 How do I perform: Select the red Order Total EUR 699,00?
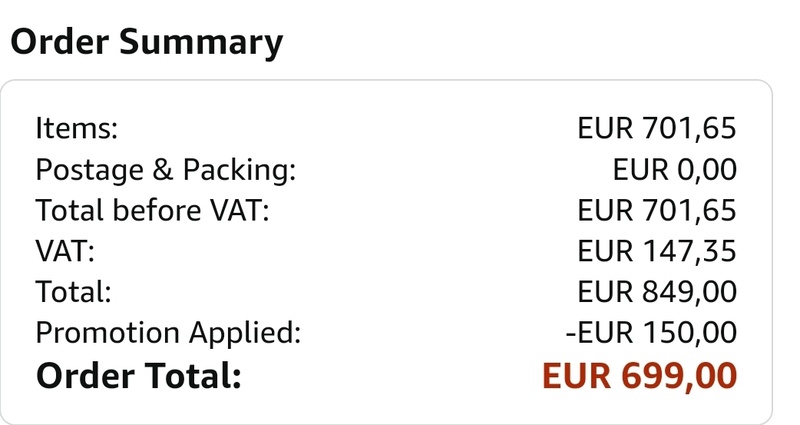click(x=639, y=376)
